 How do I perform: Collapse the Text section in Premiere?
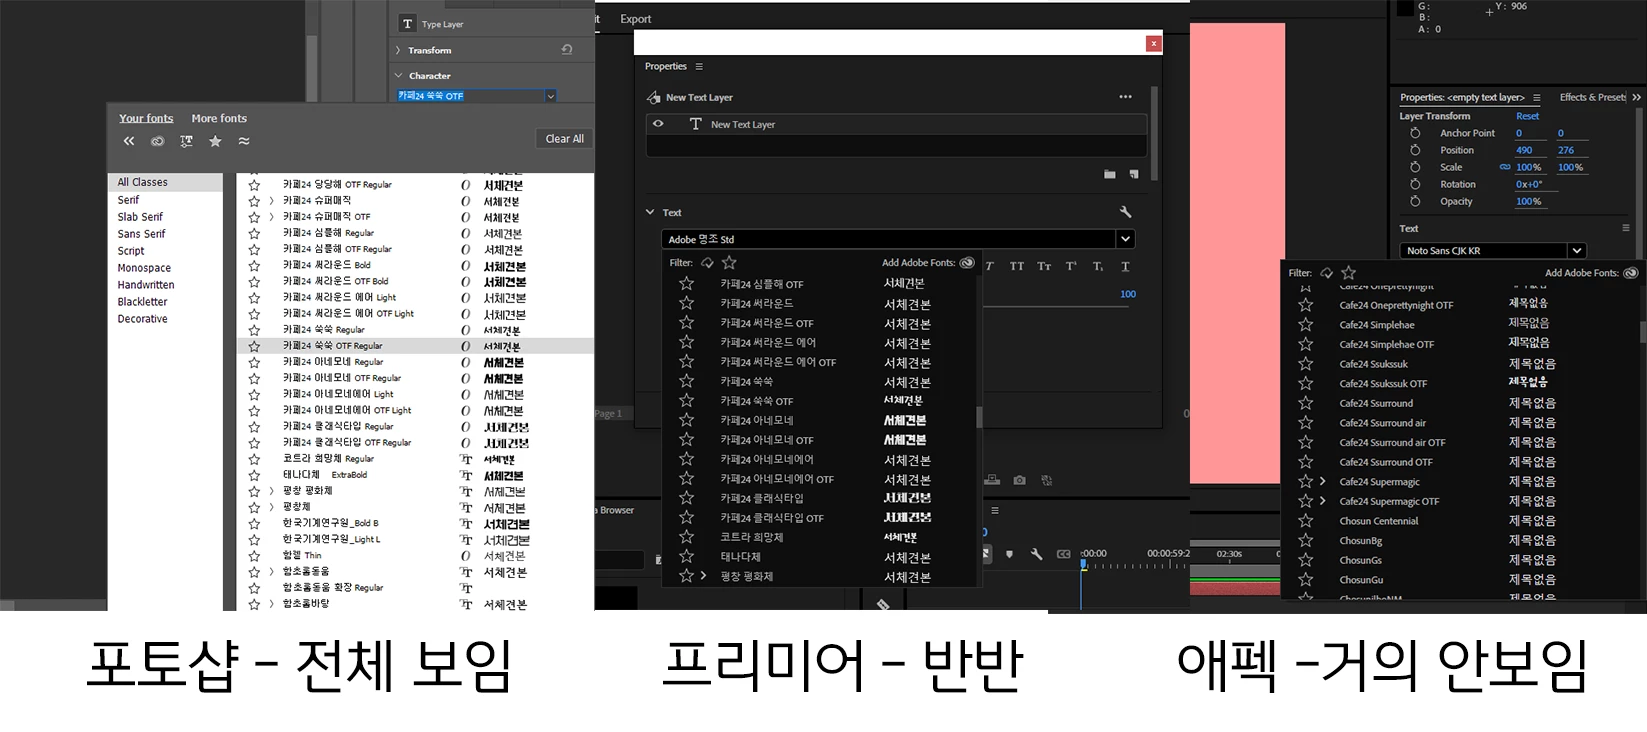(x=650, y=212)
